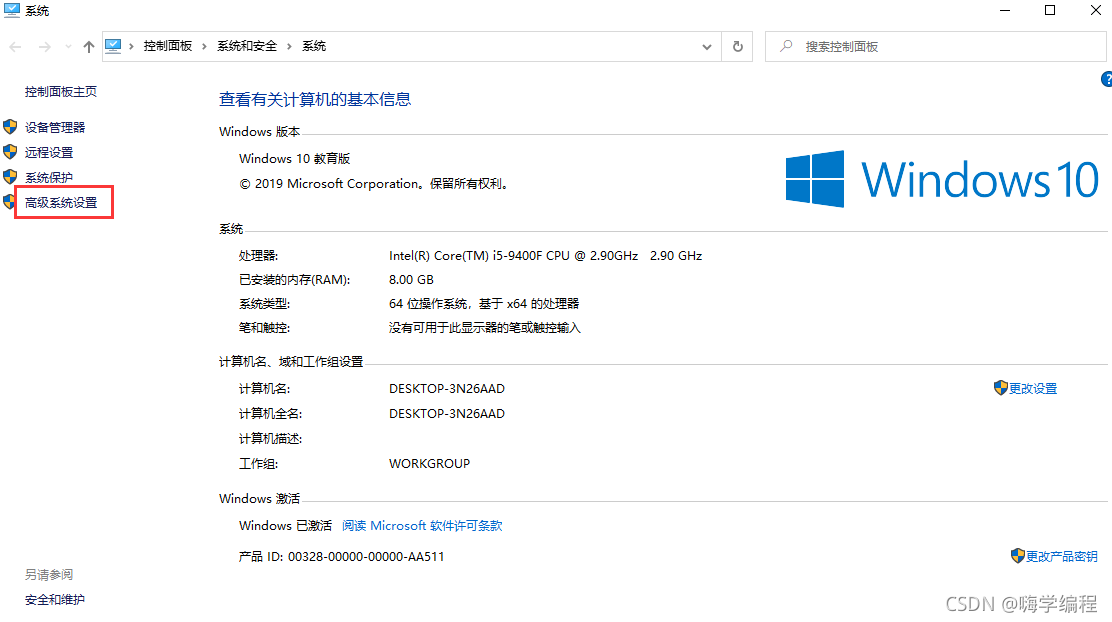
Task: Expand chevron before 控制面板 breadcrumb
Action: [x=131, y=46]
